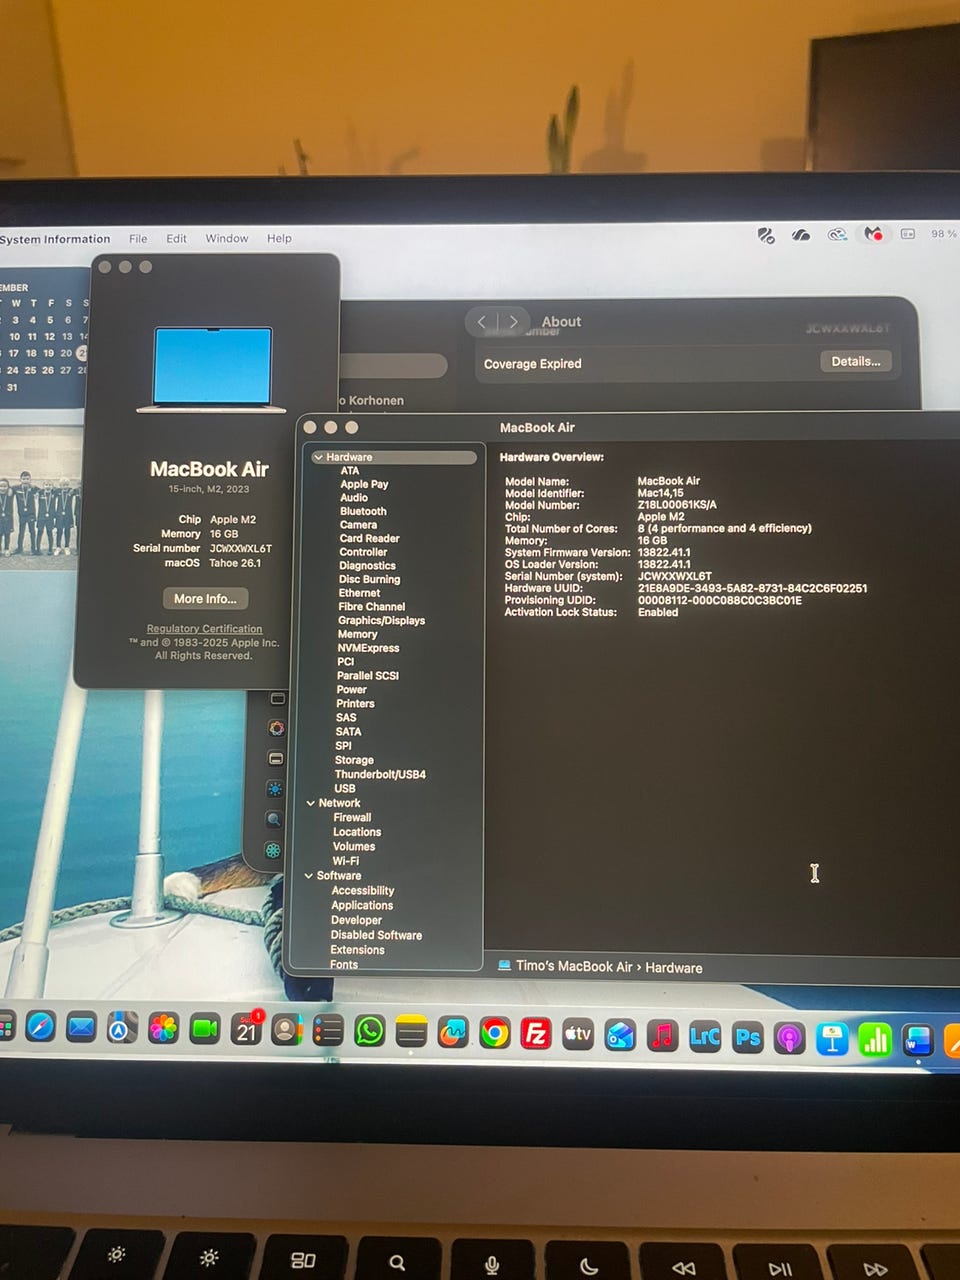Open the Edit menu
This screenshot has height=1280, width=960.
(176, 238)
